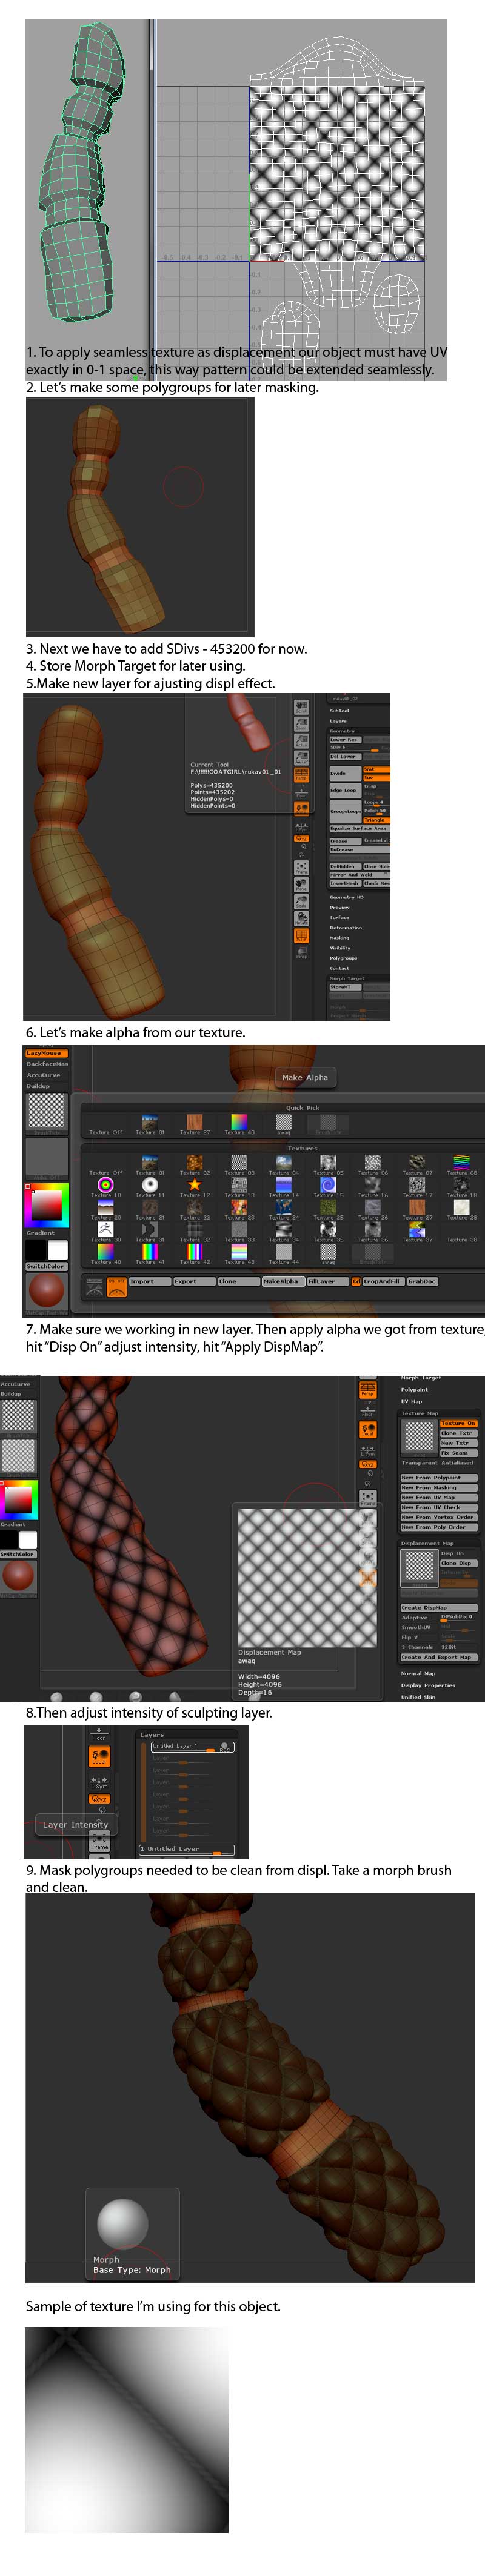Select the Texture 20 thumbnail
The height and width of the screenshot is (2576, 485).
[x=106, y=1209]
